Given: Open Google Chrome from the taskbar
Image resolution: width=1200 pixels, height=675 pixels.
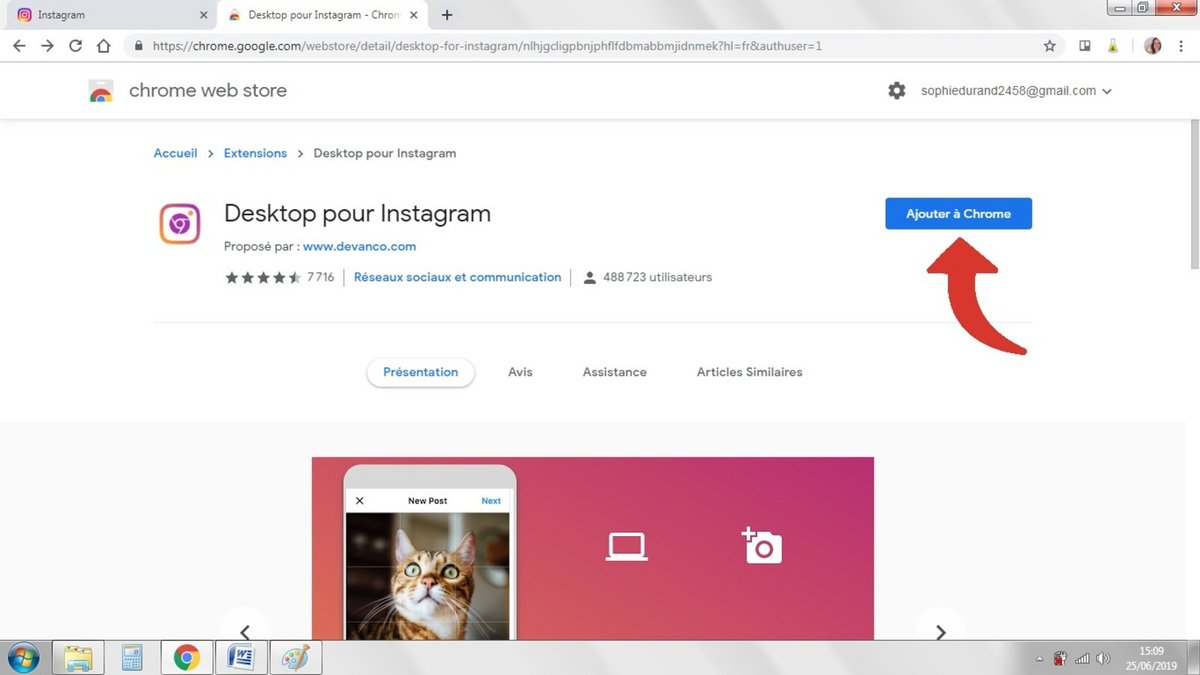Looking at the screenshot, I should (x=186, y=657).
